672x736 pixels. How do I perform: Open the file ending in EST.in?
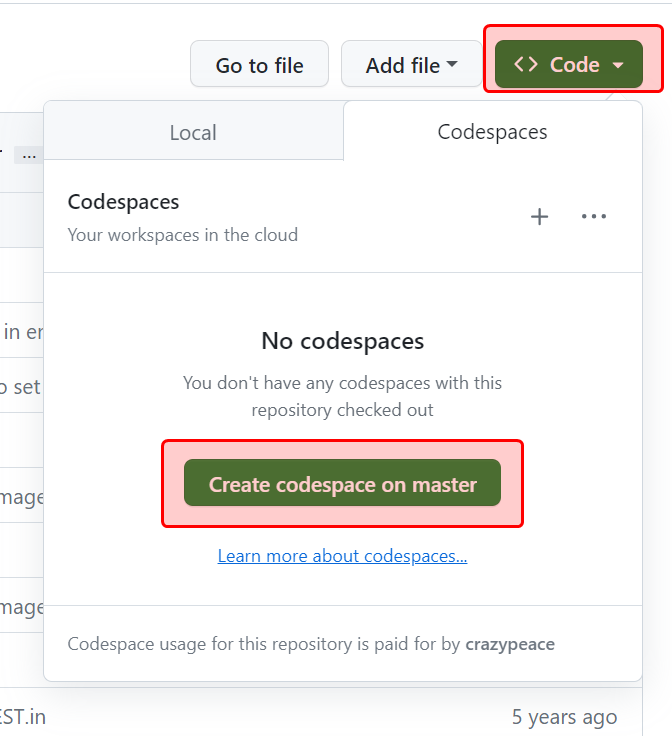pos(22,717)
